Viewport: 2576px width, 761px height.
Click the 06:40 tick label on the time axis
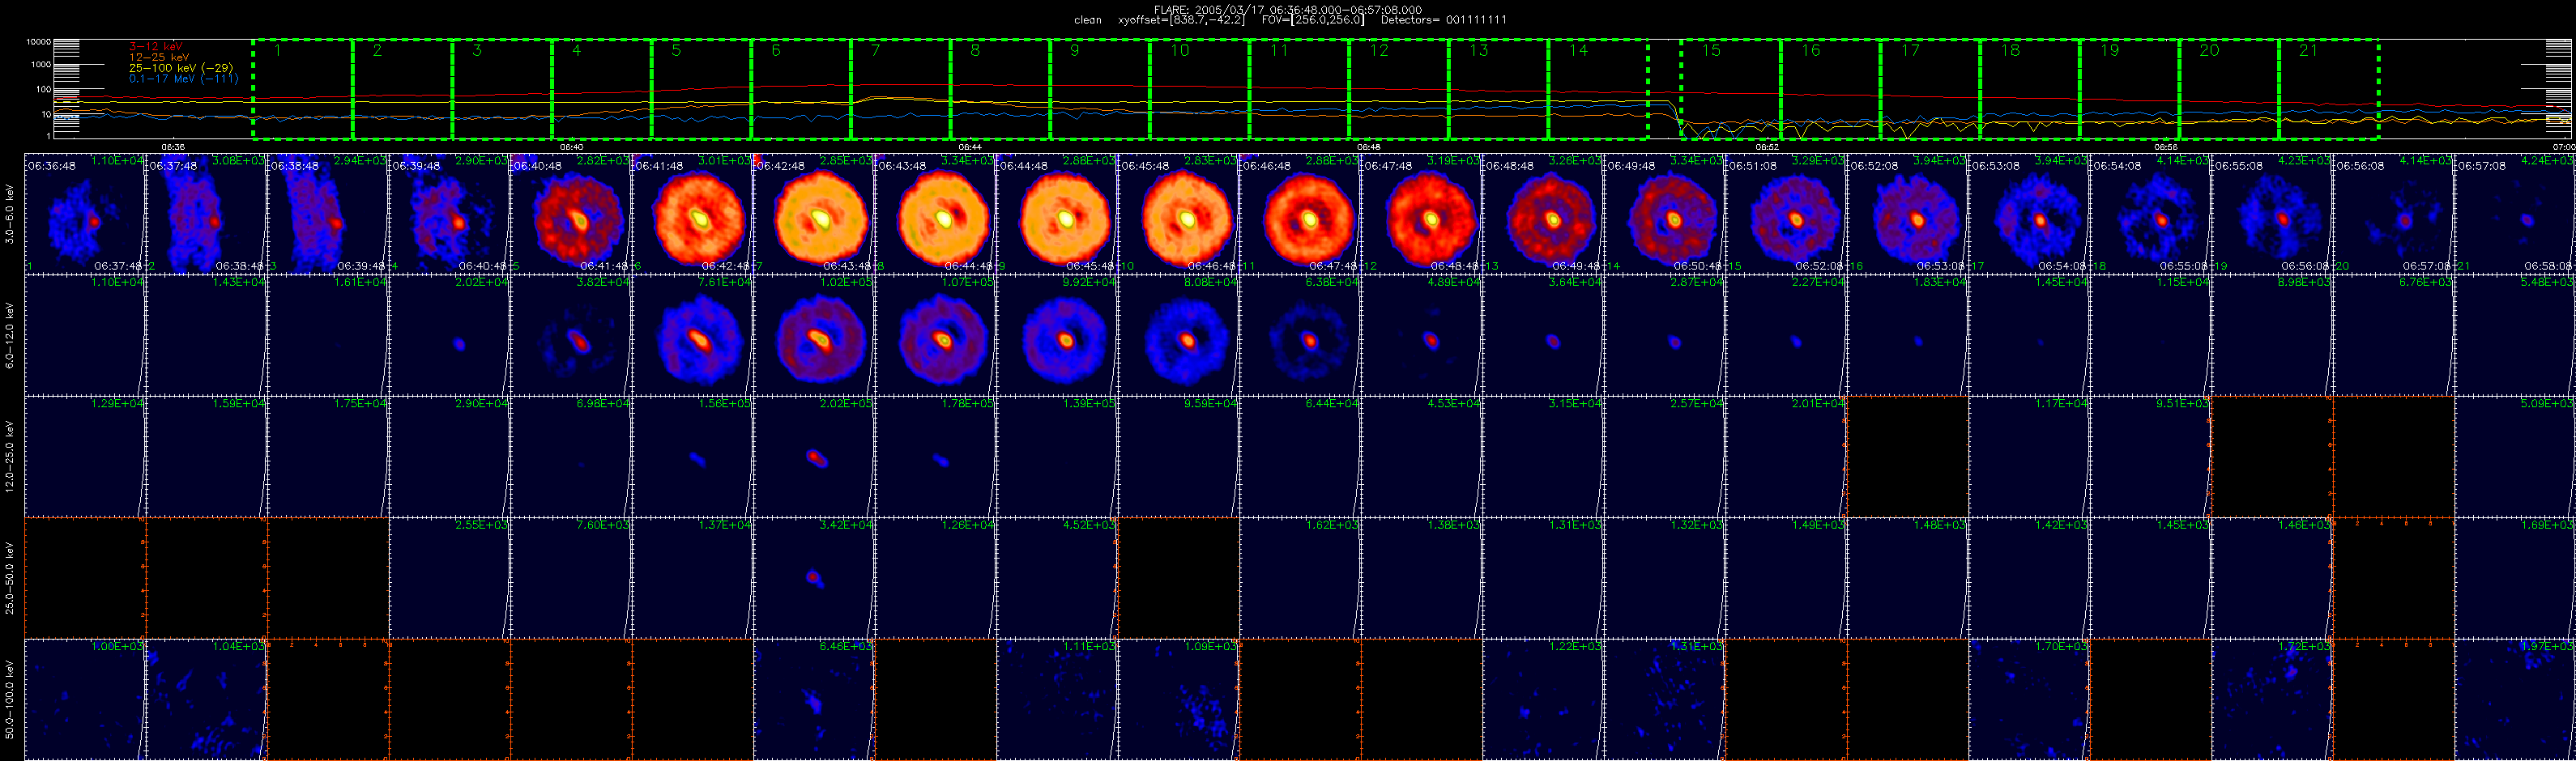coord(571,147)
